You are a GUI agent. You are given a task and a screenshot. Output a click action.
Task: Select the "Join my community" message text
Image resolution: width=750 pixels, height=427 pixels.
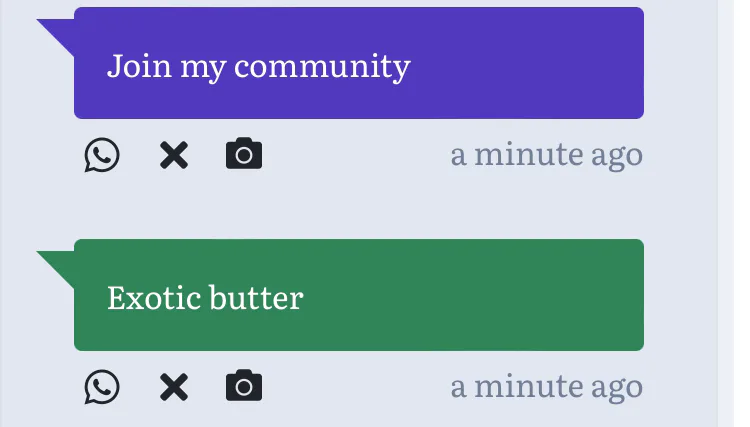point(258,67)
